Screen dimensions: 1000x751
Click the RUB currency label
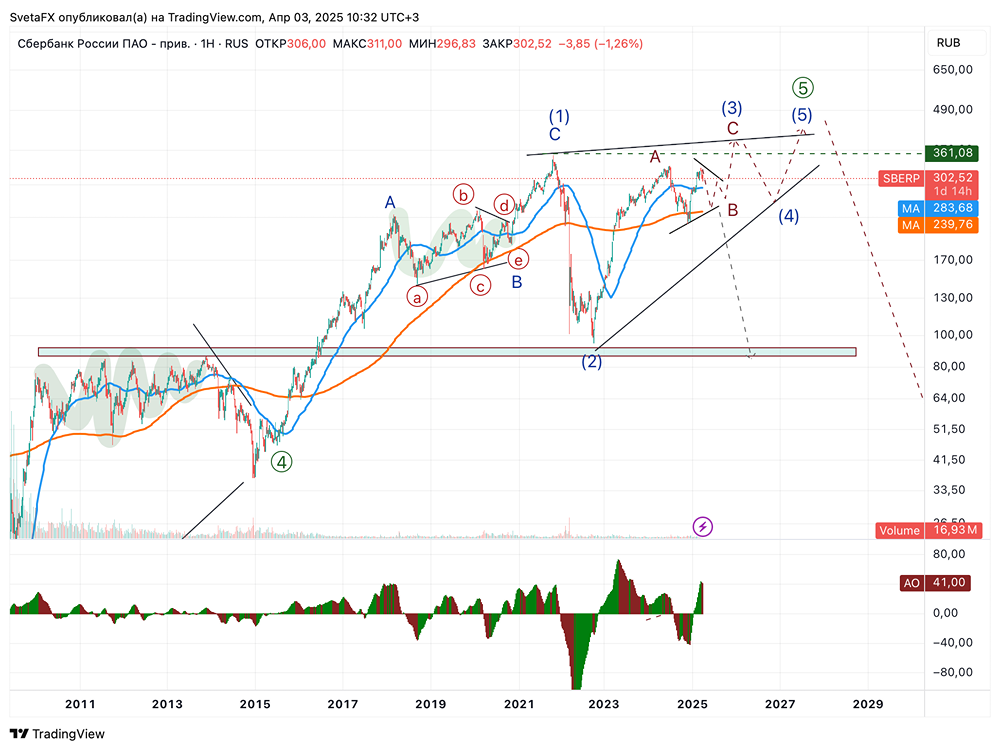[948, 43]
